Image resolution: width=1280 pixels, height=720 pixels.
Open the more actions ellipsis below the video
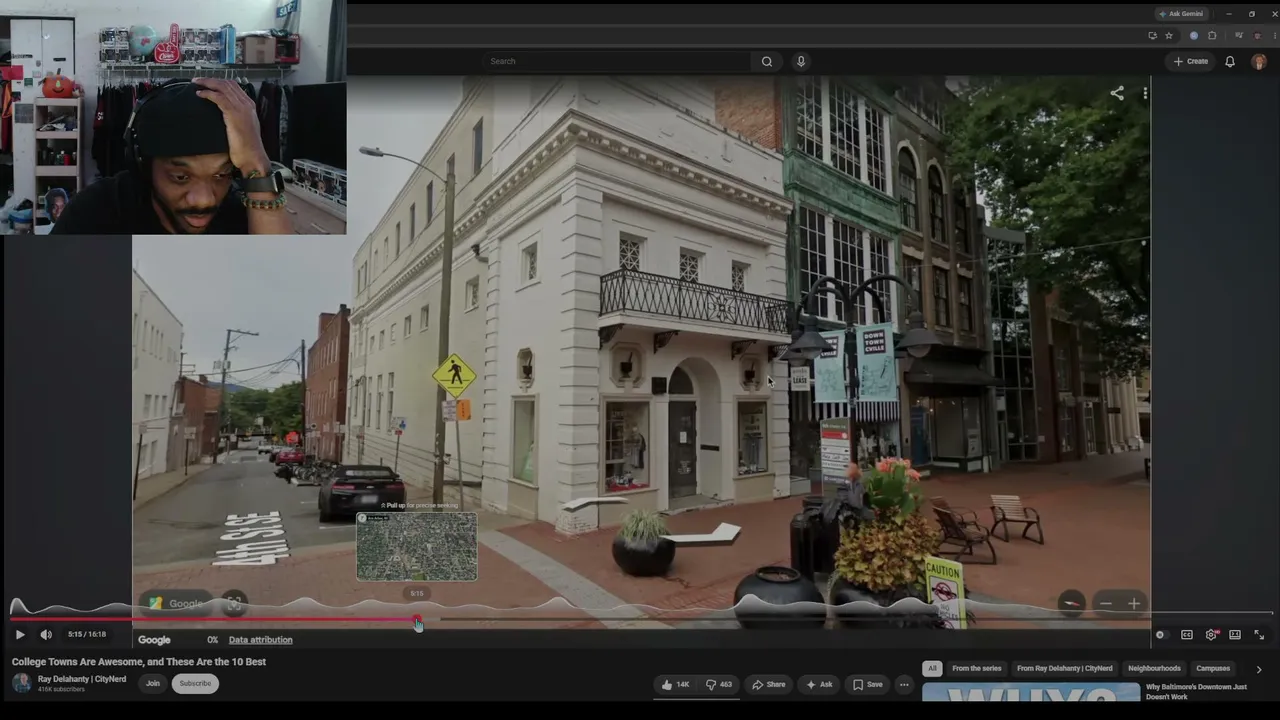pos(904,685)
